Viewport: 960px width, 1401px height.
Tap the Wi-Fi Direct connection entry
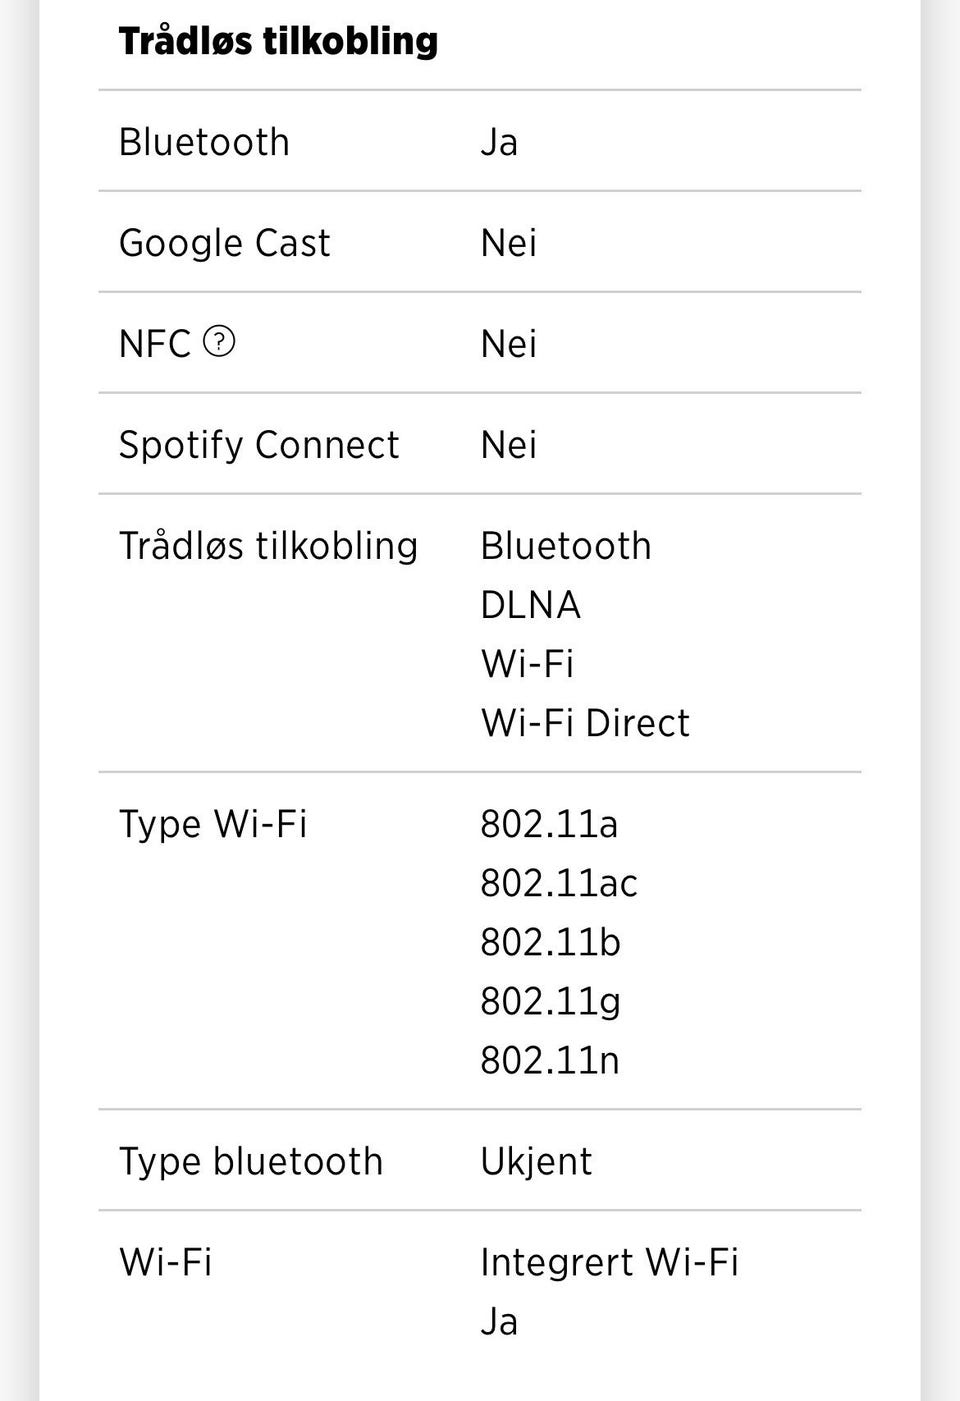coord(585,723)
